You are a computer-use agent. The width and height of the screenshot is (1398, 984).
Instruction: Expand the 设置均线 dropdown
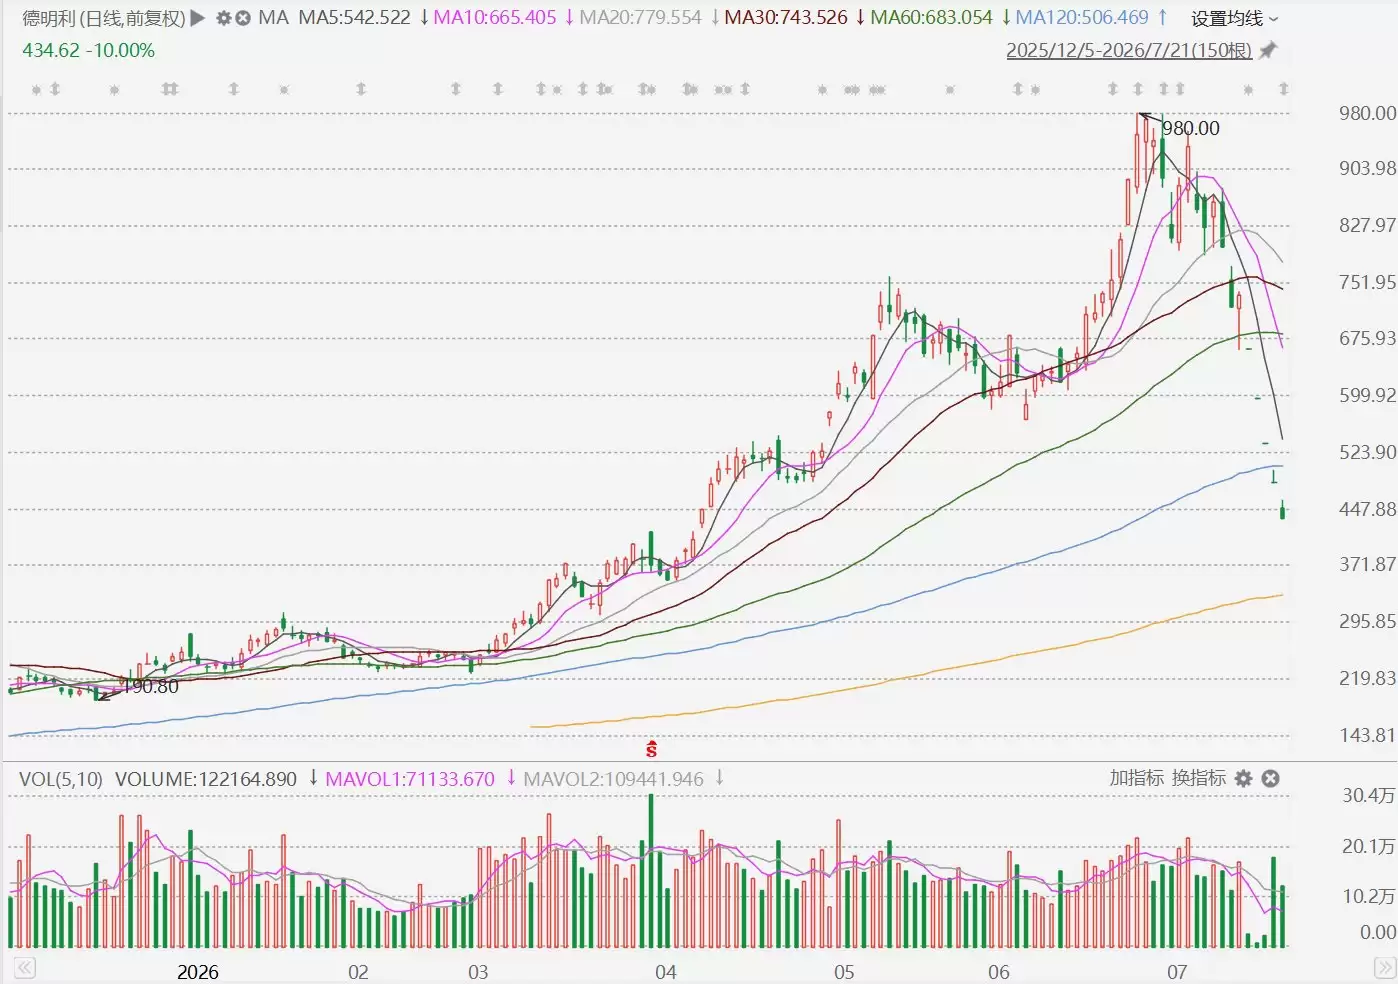pos(1235,19)
